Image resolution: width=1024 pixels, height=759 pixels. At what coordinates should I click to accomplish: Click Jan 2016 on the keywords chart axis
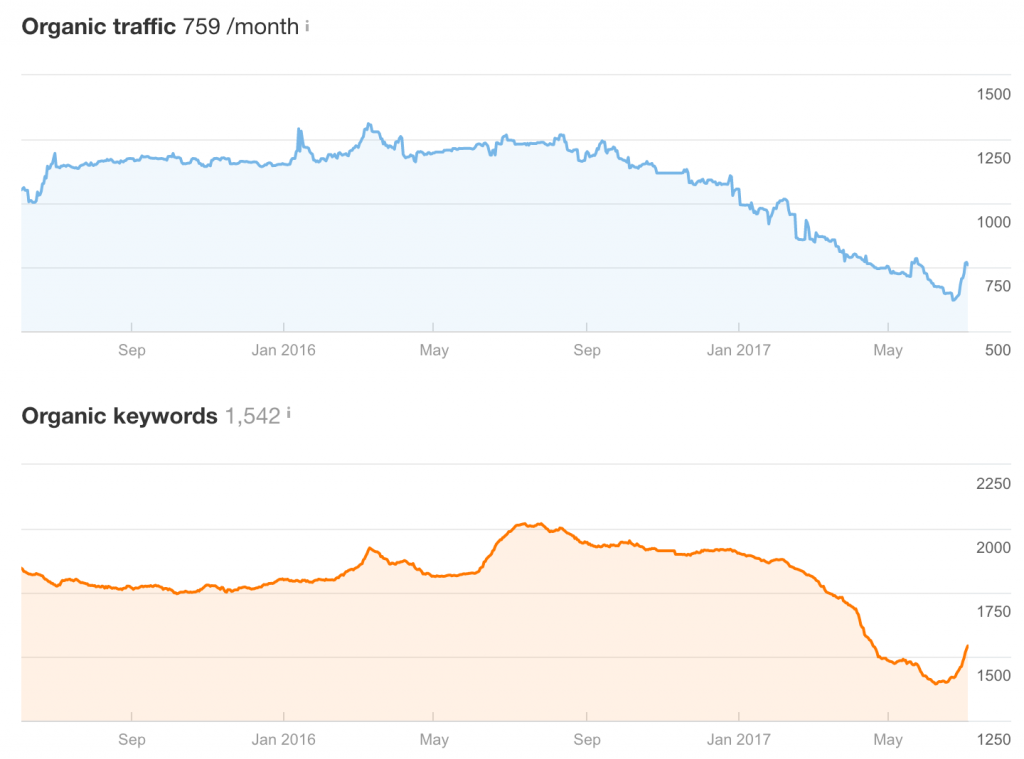(x=284, y=740)
